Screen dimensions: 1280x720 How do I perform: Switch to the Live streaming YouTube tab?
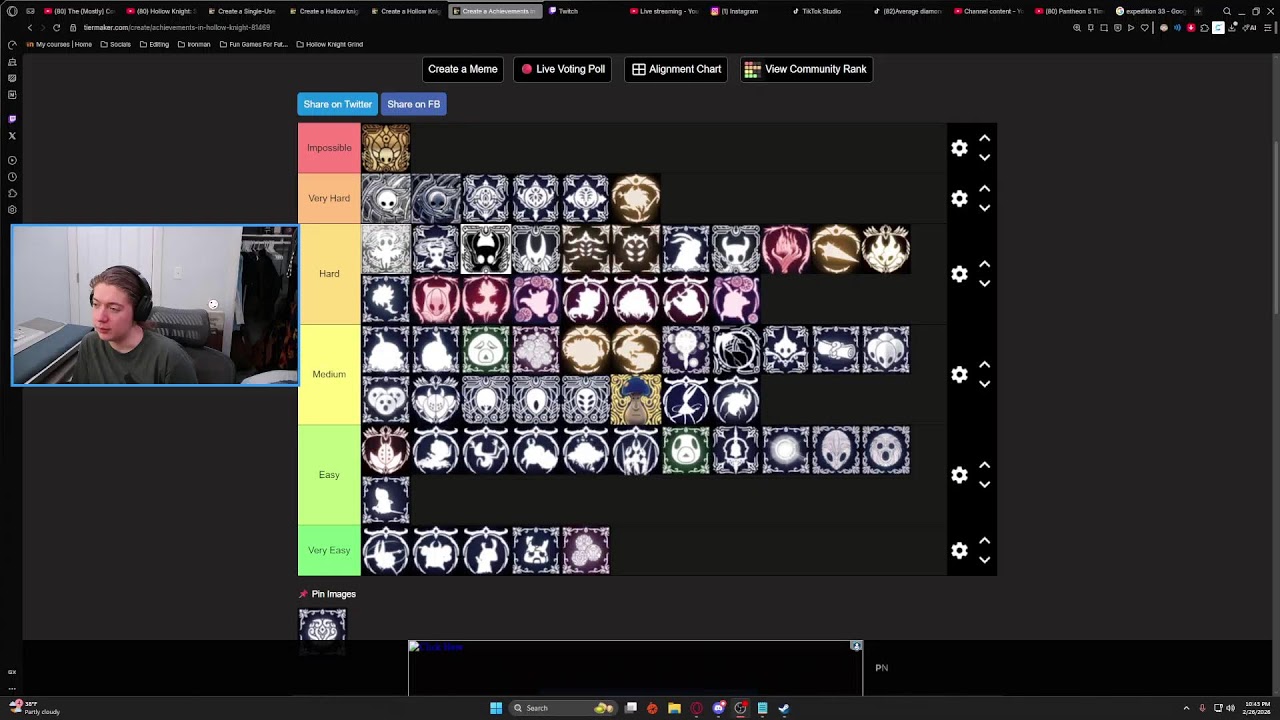pos(663,11)
